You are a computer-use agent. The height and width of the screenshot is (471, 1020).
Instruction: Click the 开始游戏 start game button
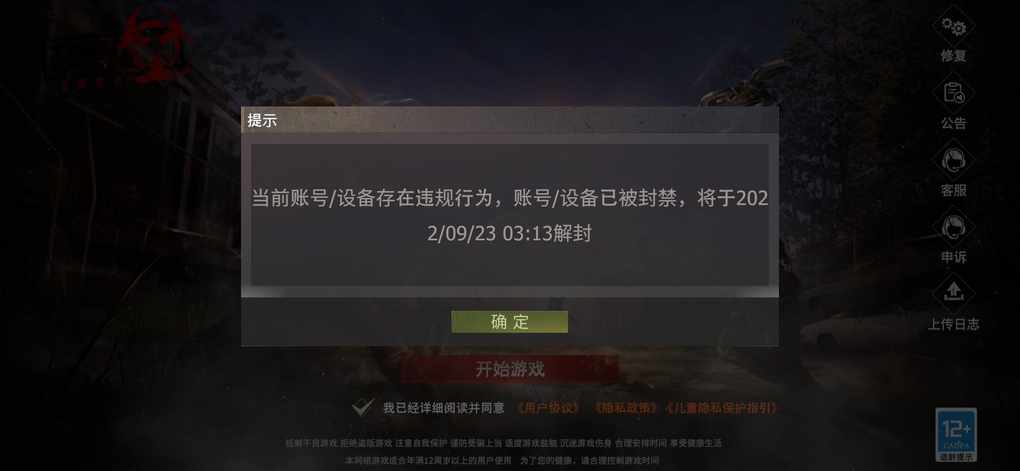tap(510, 370)
